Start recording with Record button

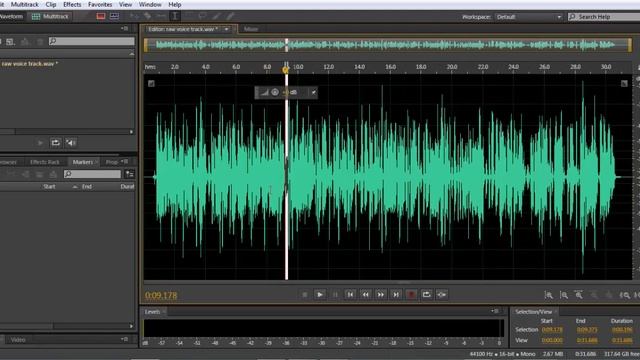pyautogui.click(x=411, y=294)
